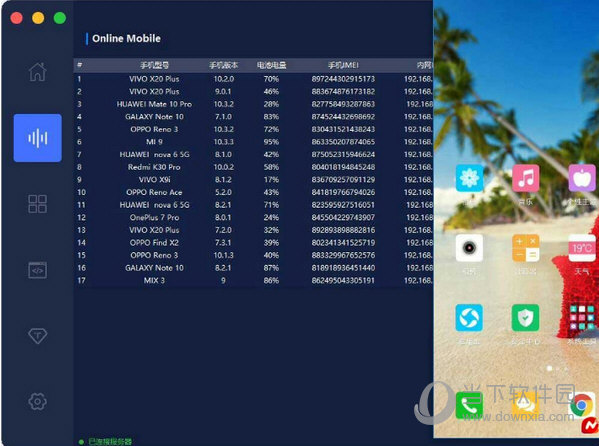Click IMEI 875052315946624 of HUAWEI nova

(343, 154)
